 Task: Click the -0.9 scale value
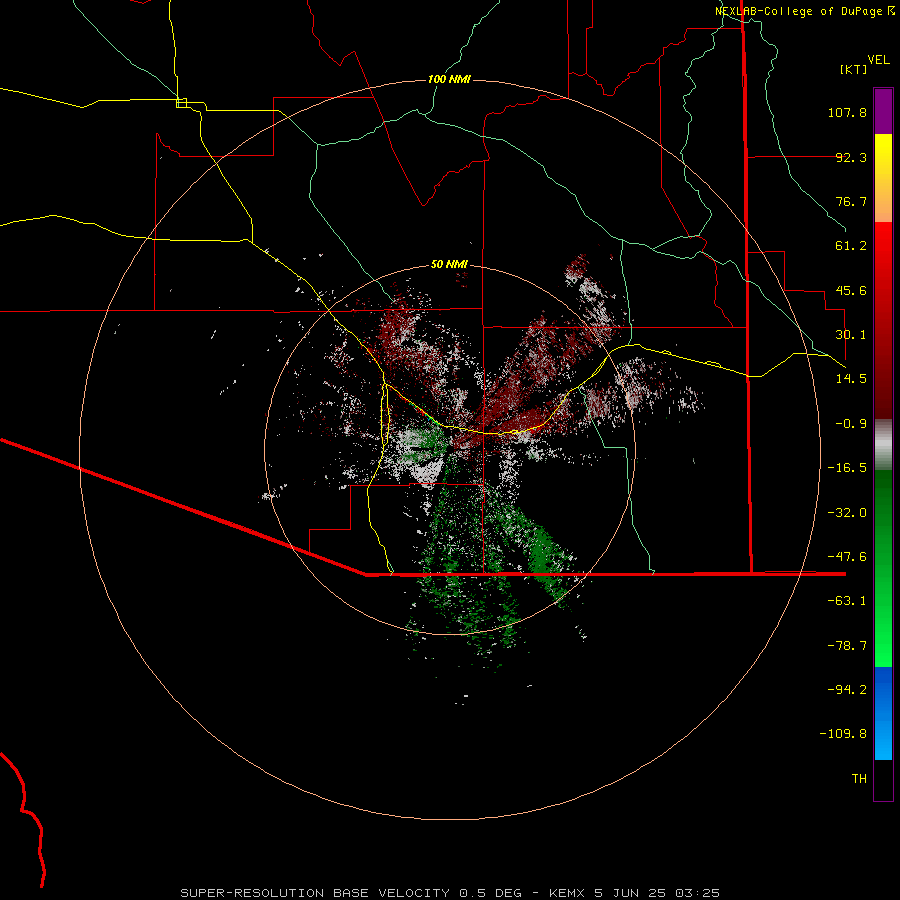(851, 424)
